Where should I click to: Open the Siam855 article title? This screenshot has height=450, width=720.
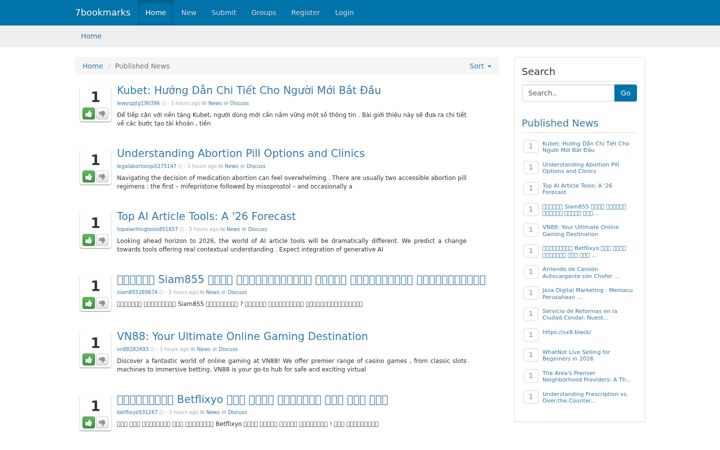301,280
